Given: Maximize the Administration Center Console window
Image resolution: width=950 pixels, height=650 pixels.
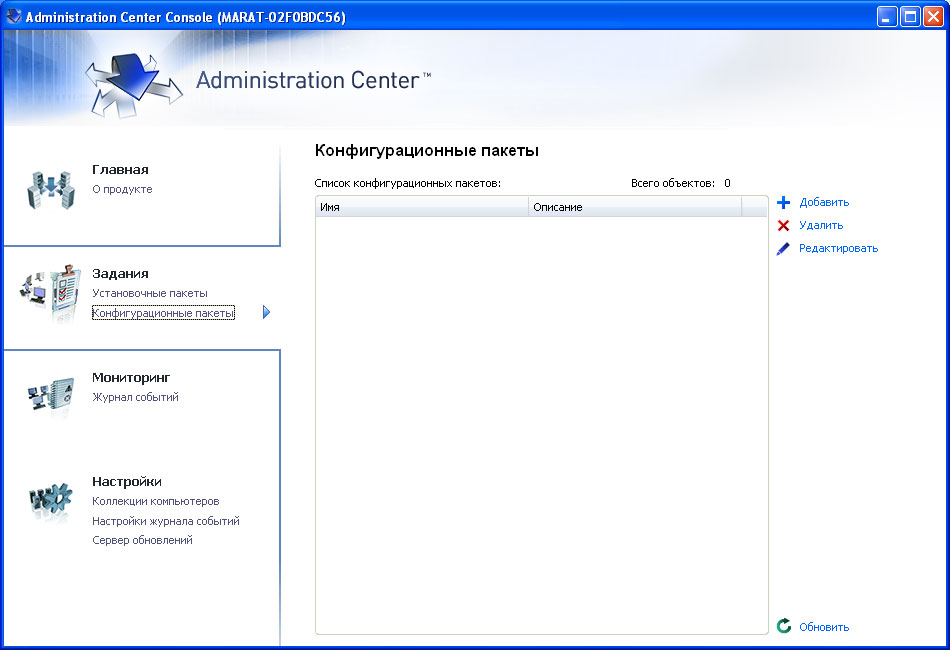Looking at the screenshot, I should tap(910, 17).
